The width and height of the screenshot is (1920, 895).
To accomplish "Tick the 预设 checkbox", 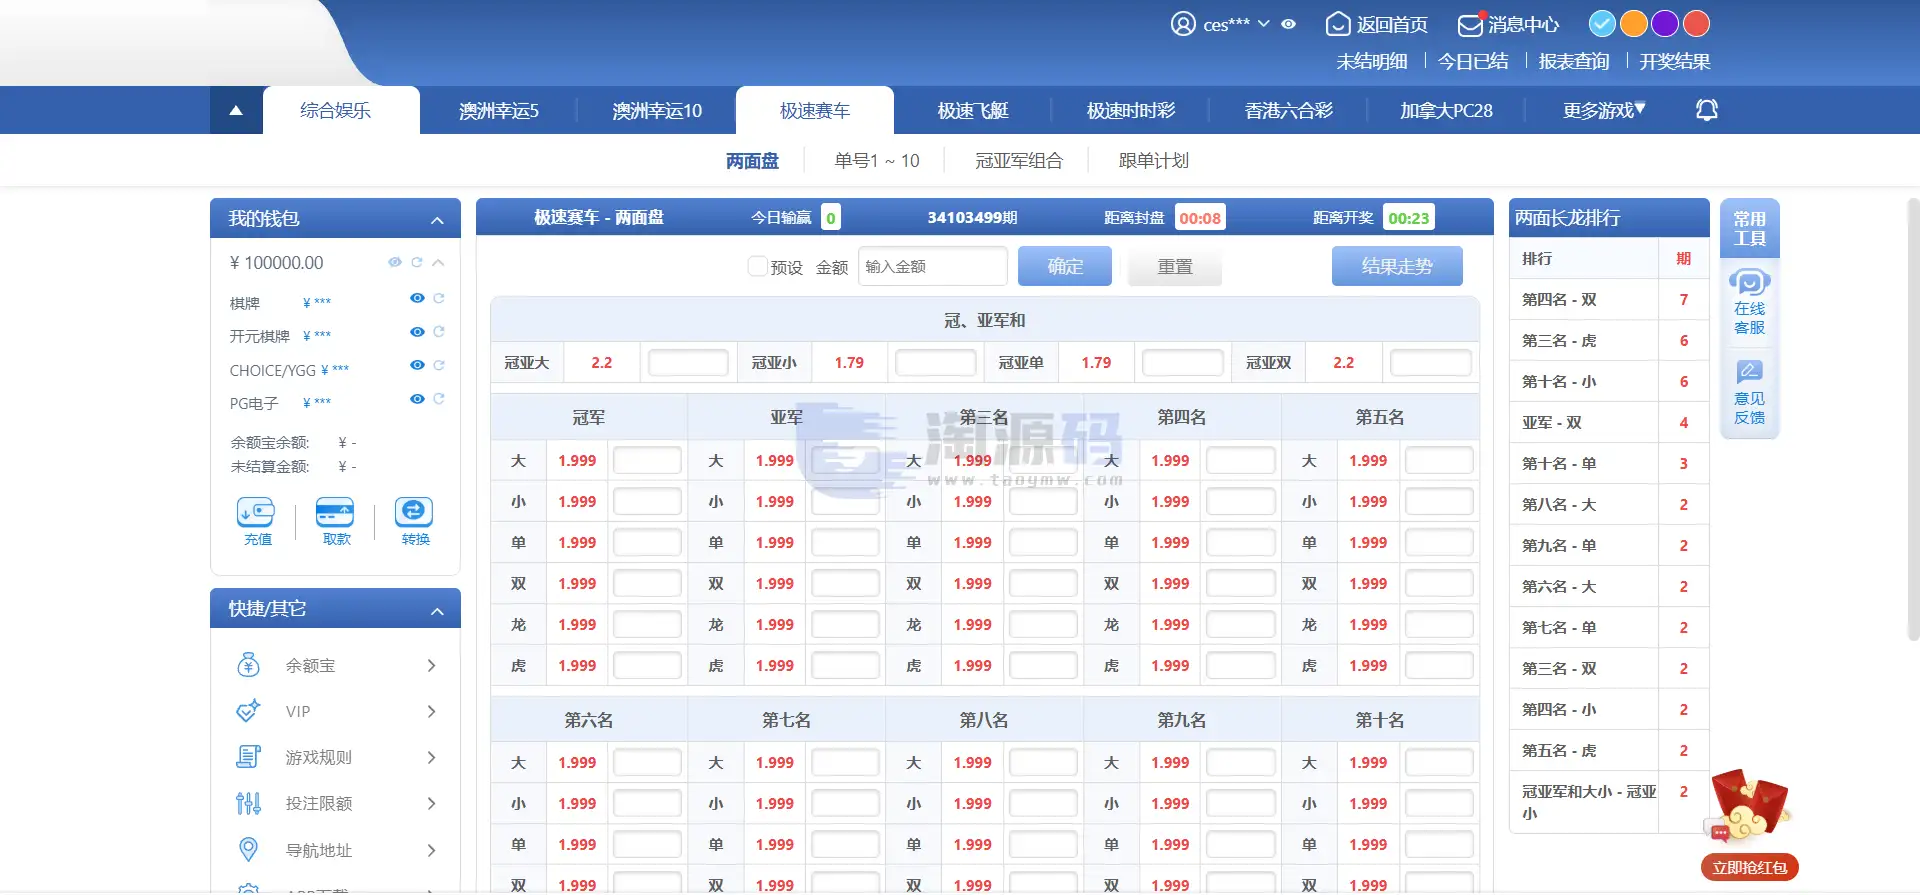I will point(757,266).
